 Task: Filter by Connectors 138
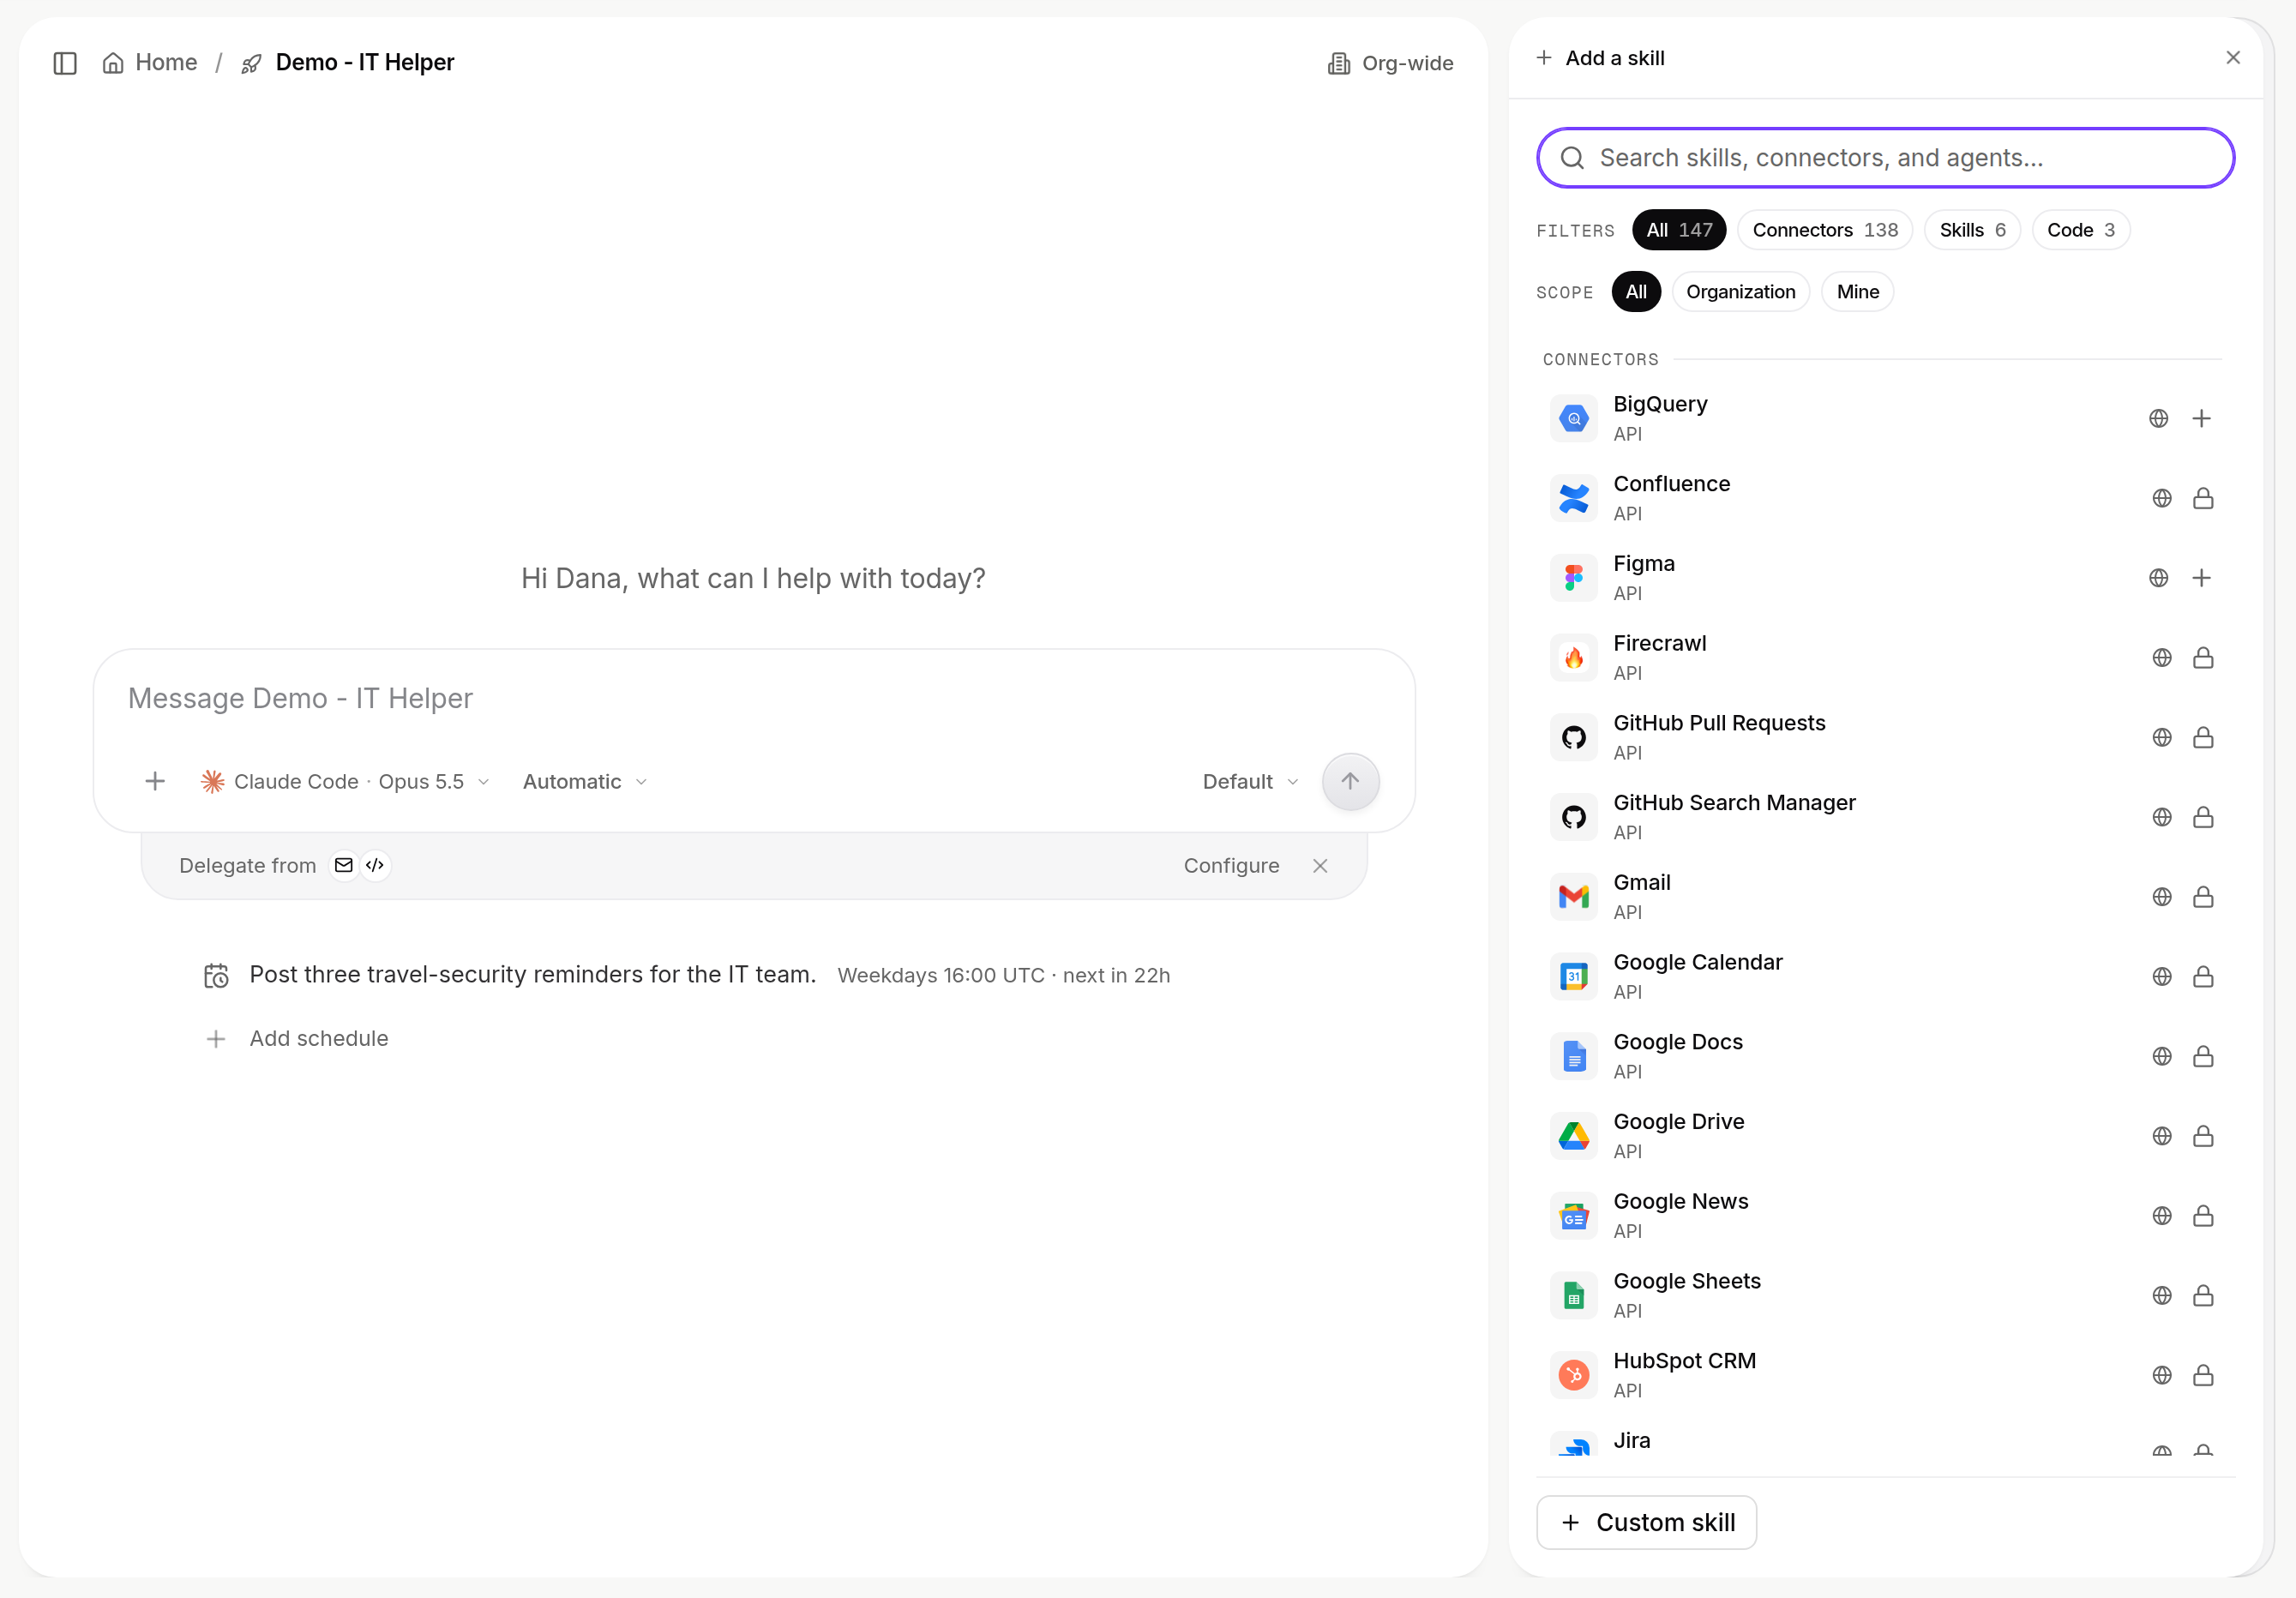coord(1824,230)
